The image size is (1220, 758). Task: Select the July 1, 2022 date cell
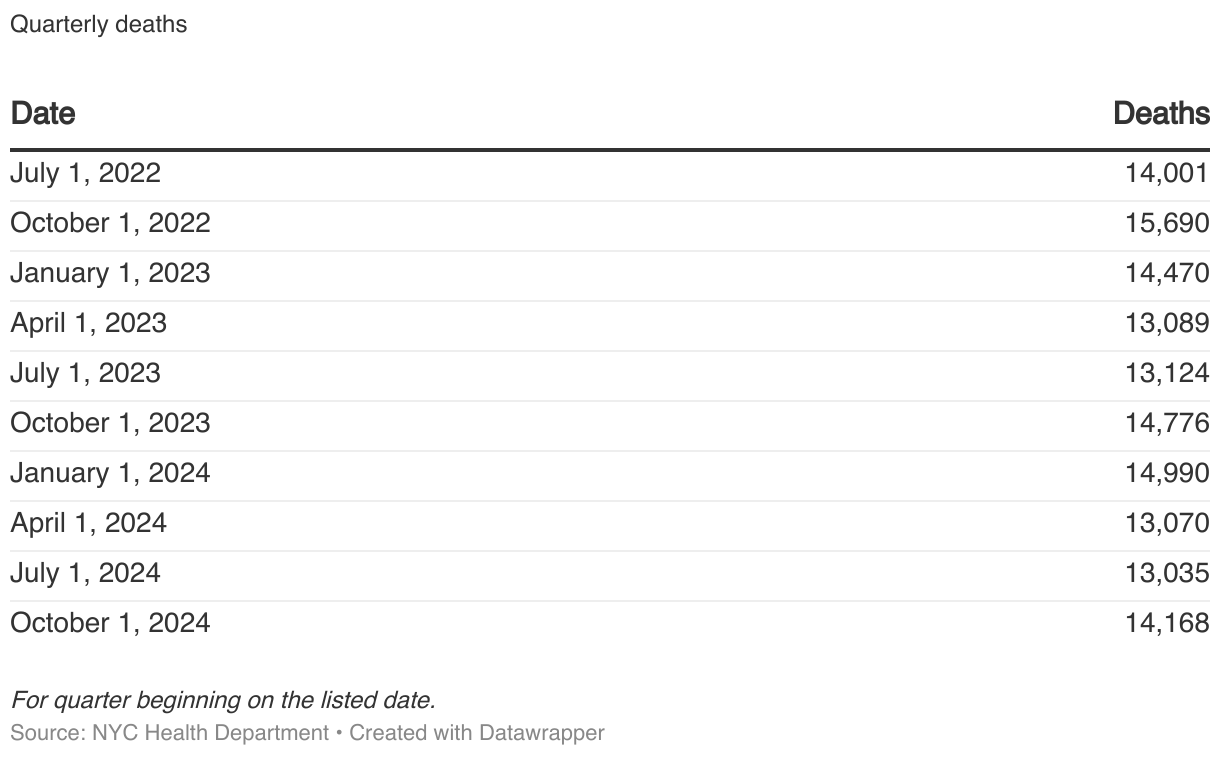[85, 173]
